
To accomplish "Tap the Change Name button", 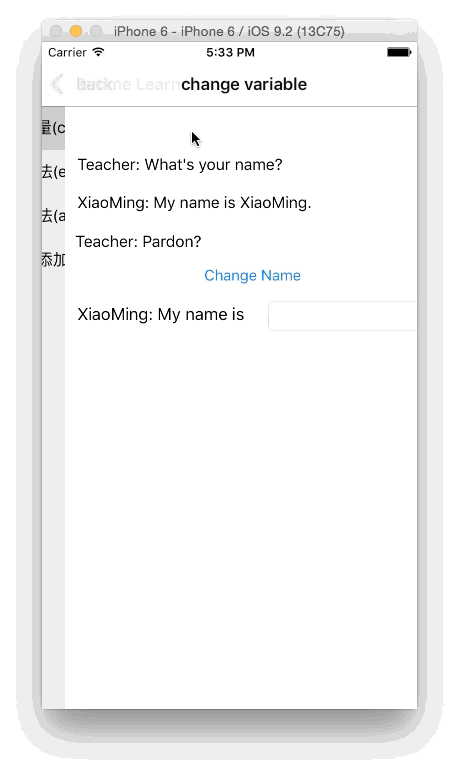I will (252, 276).
